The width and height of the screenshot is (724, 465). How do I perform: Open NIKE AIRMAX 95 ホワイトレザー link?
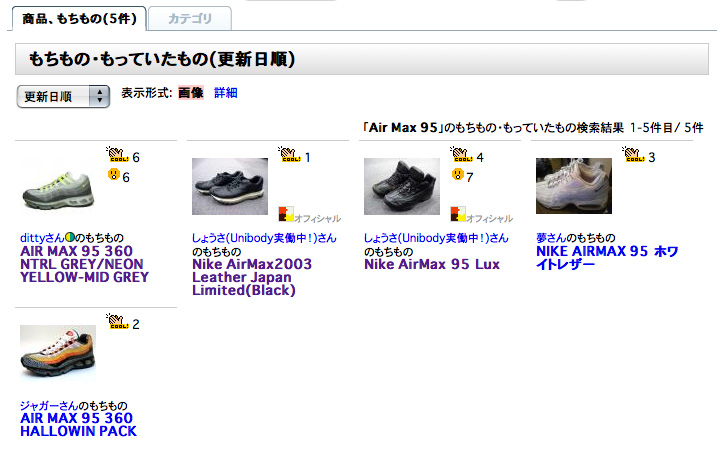coord(607,258)
